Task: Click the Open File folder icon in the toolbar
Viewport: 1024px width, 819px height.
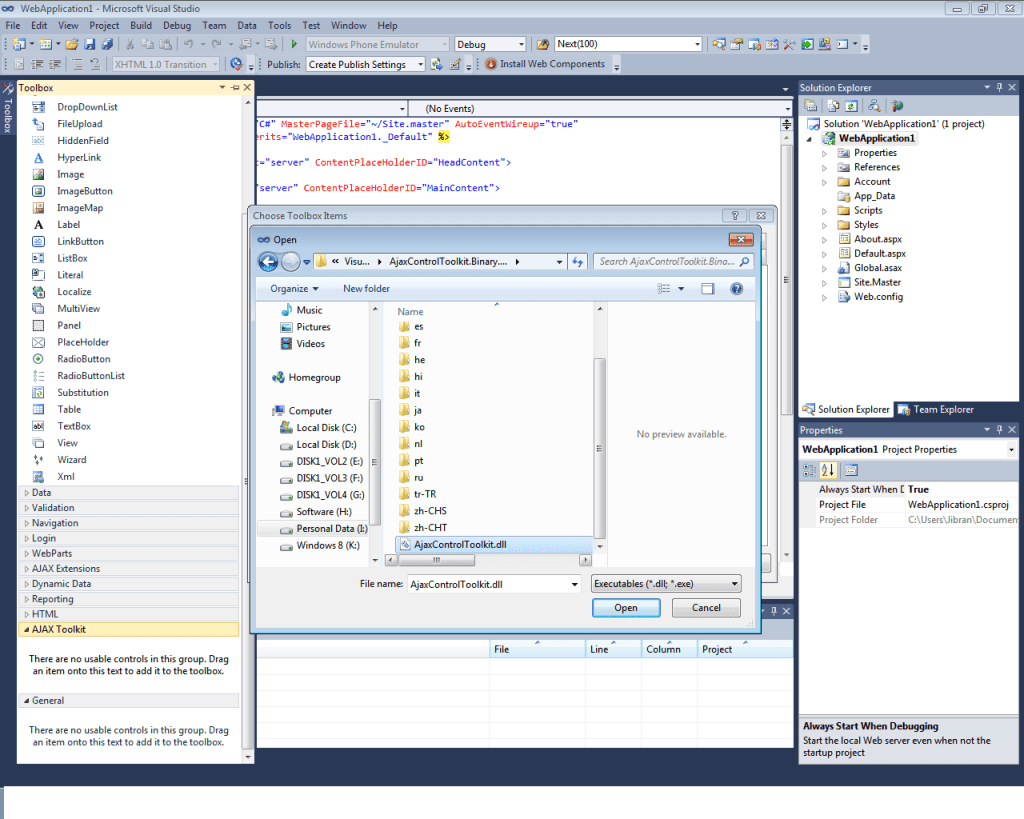Action: pyautogui.click(x=72, y=44)
